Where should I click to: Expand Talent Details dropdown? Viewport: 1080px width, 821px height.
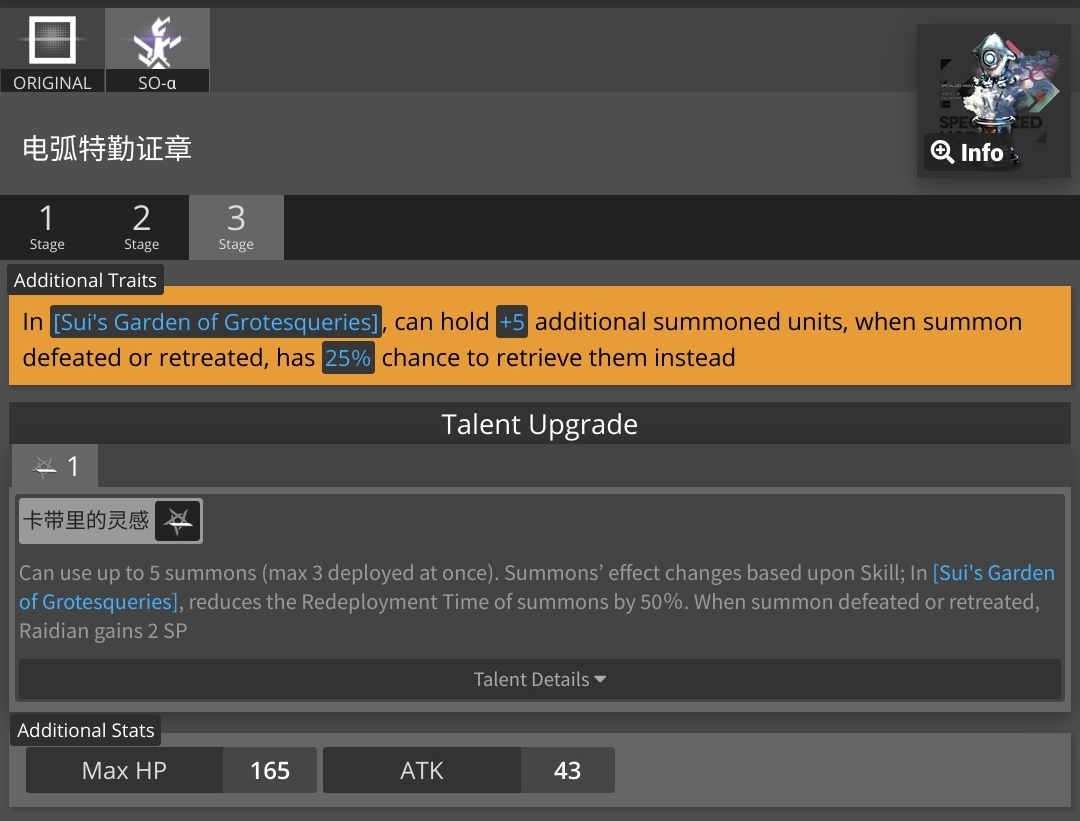pyautogui.click(x=539, y=679)
